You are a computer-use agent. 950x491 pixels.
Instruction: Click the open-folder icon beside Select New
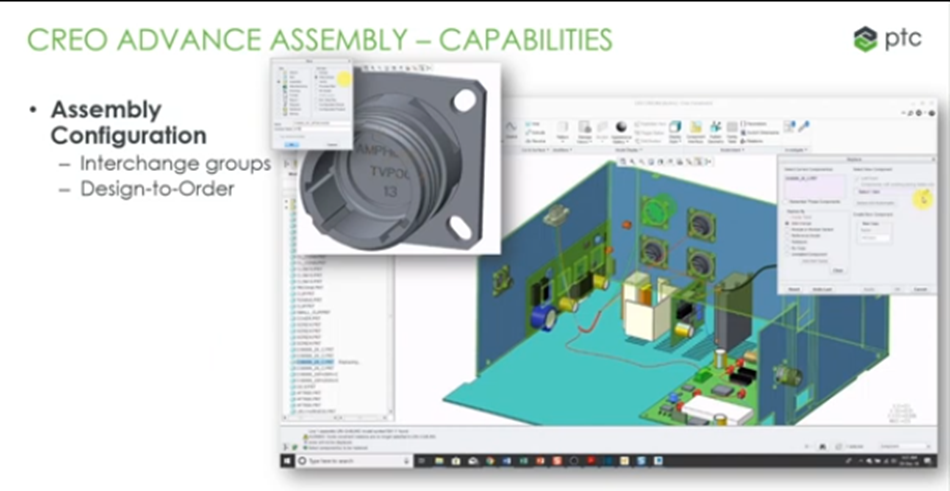coord(927,190)
